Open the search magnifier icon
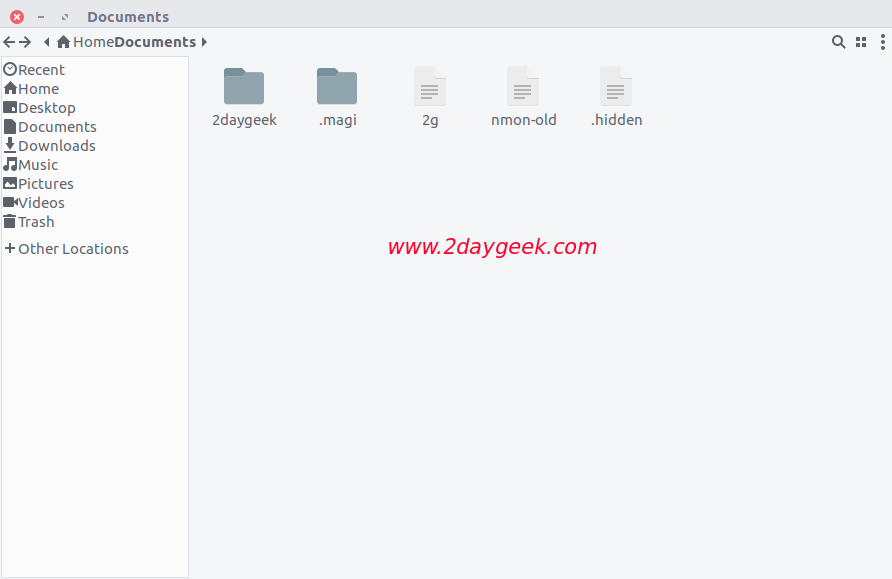Image resolution: width=892 pixels, height=579 pixels. (838, 42)
